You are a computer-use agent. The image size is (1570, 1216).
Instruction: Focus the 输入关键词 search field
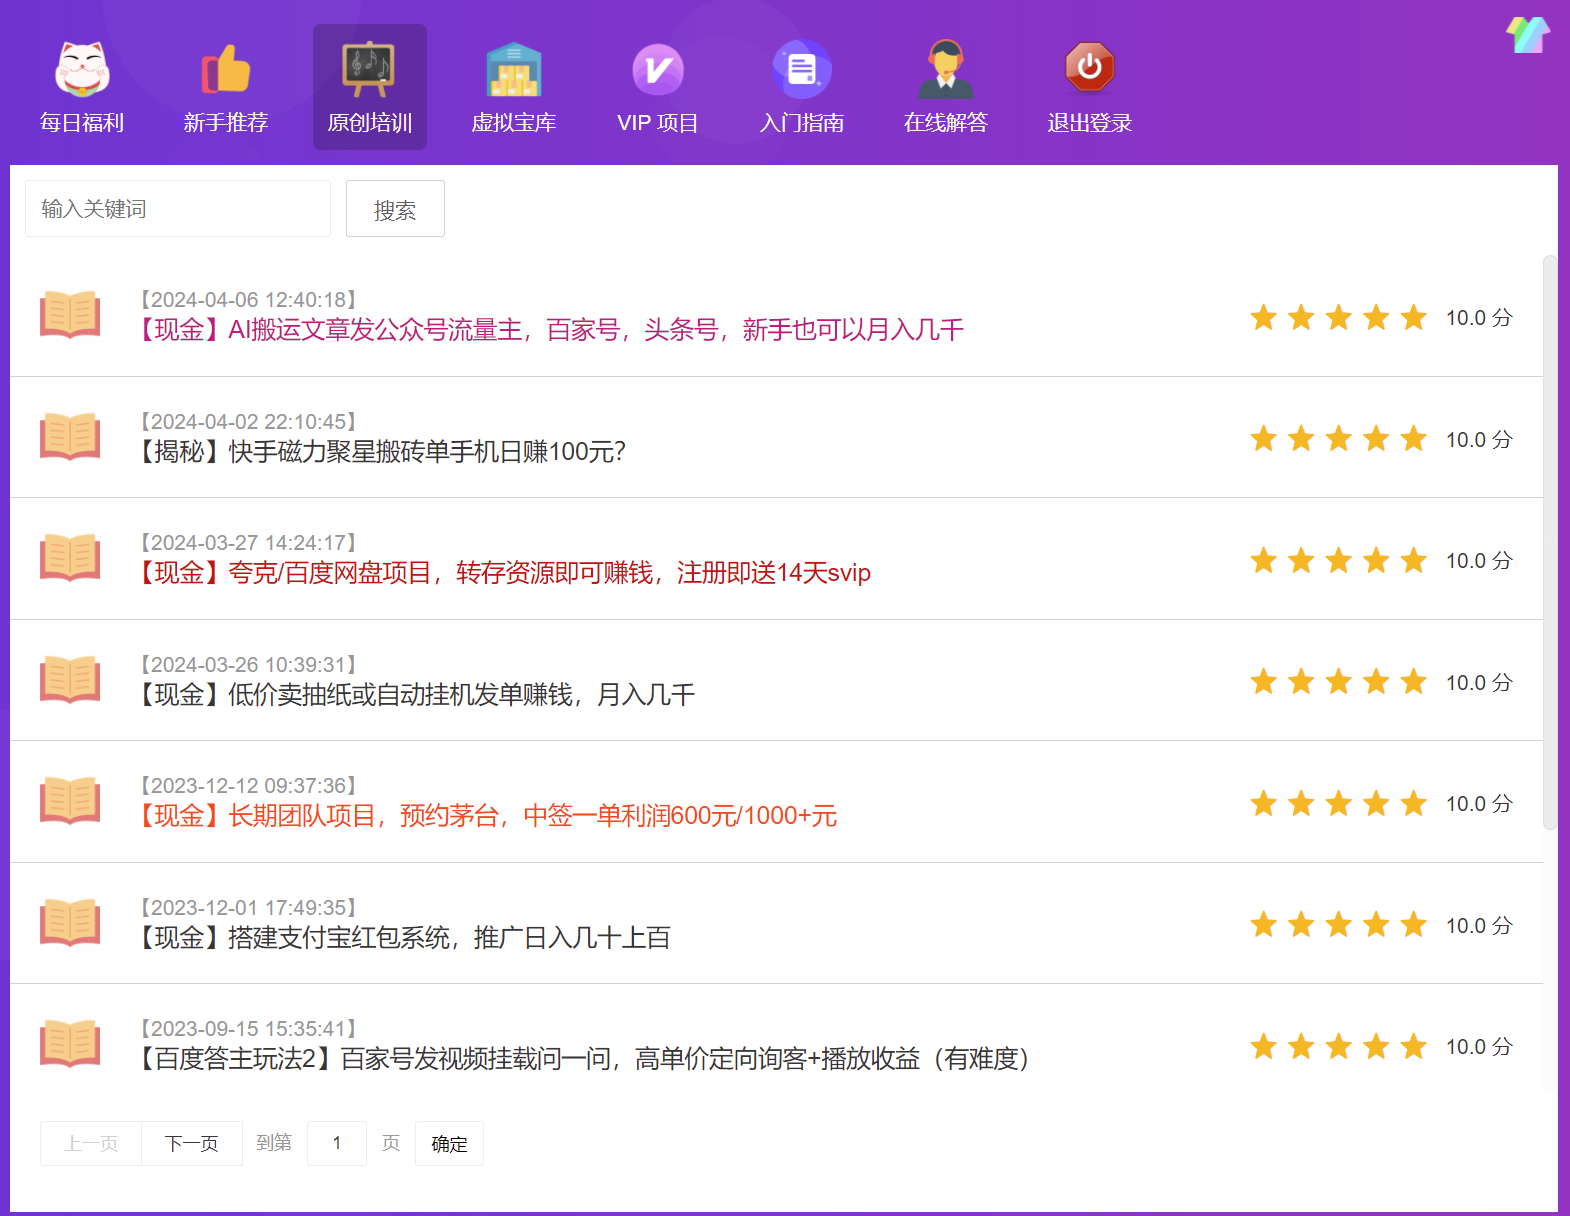click(178, 209)
